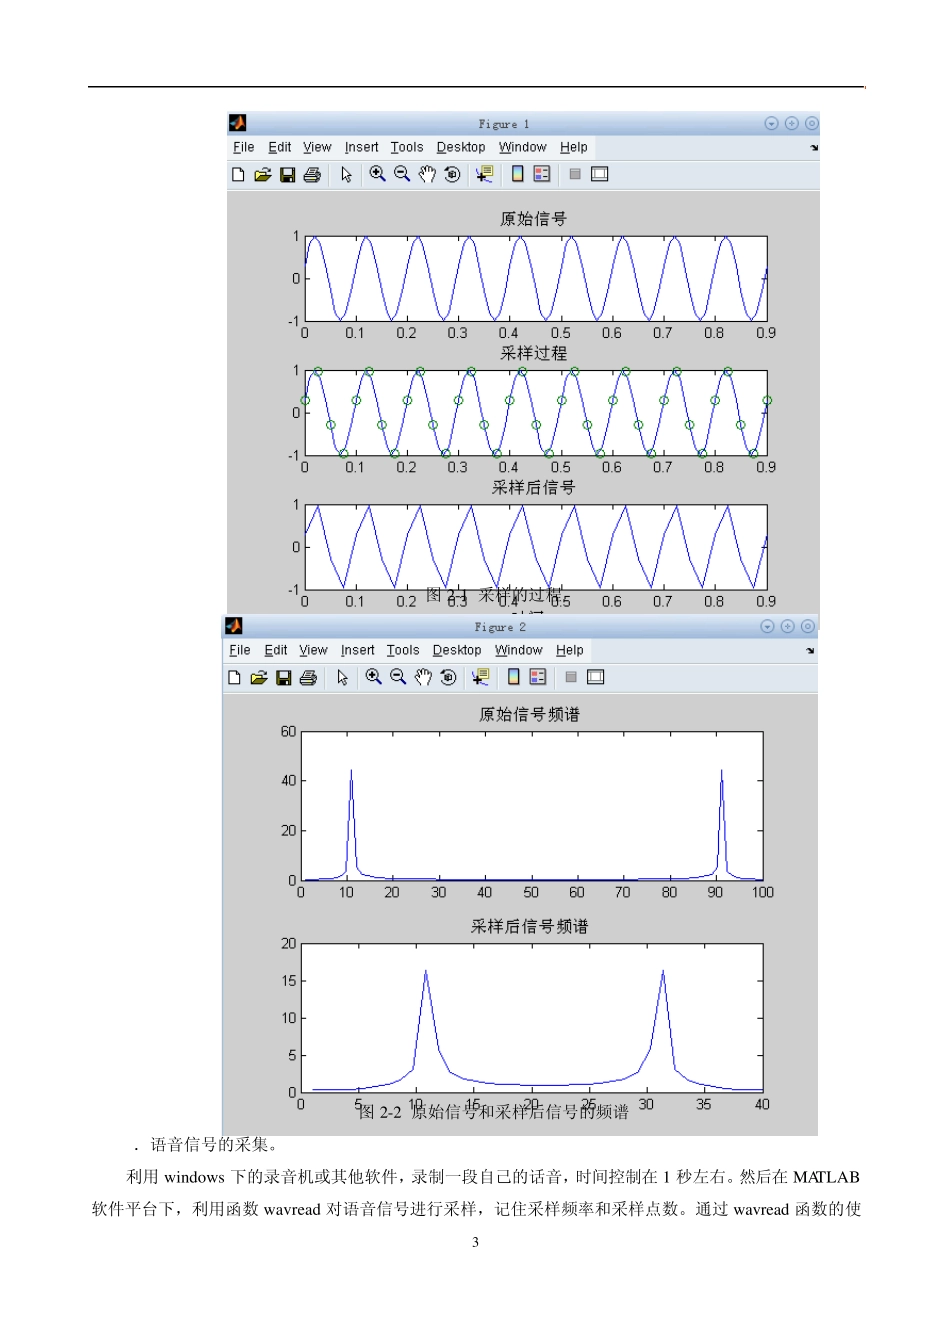Click Insert Legend icon in Figure 1
Image resolution: width=950 pixels, height=1344 pixels.
tap(542, 174)
